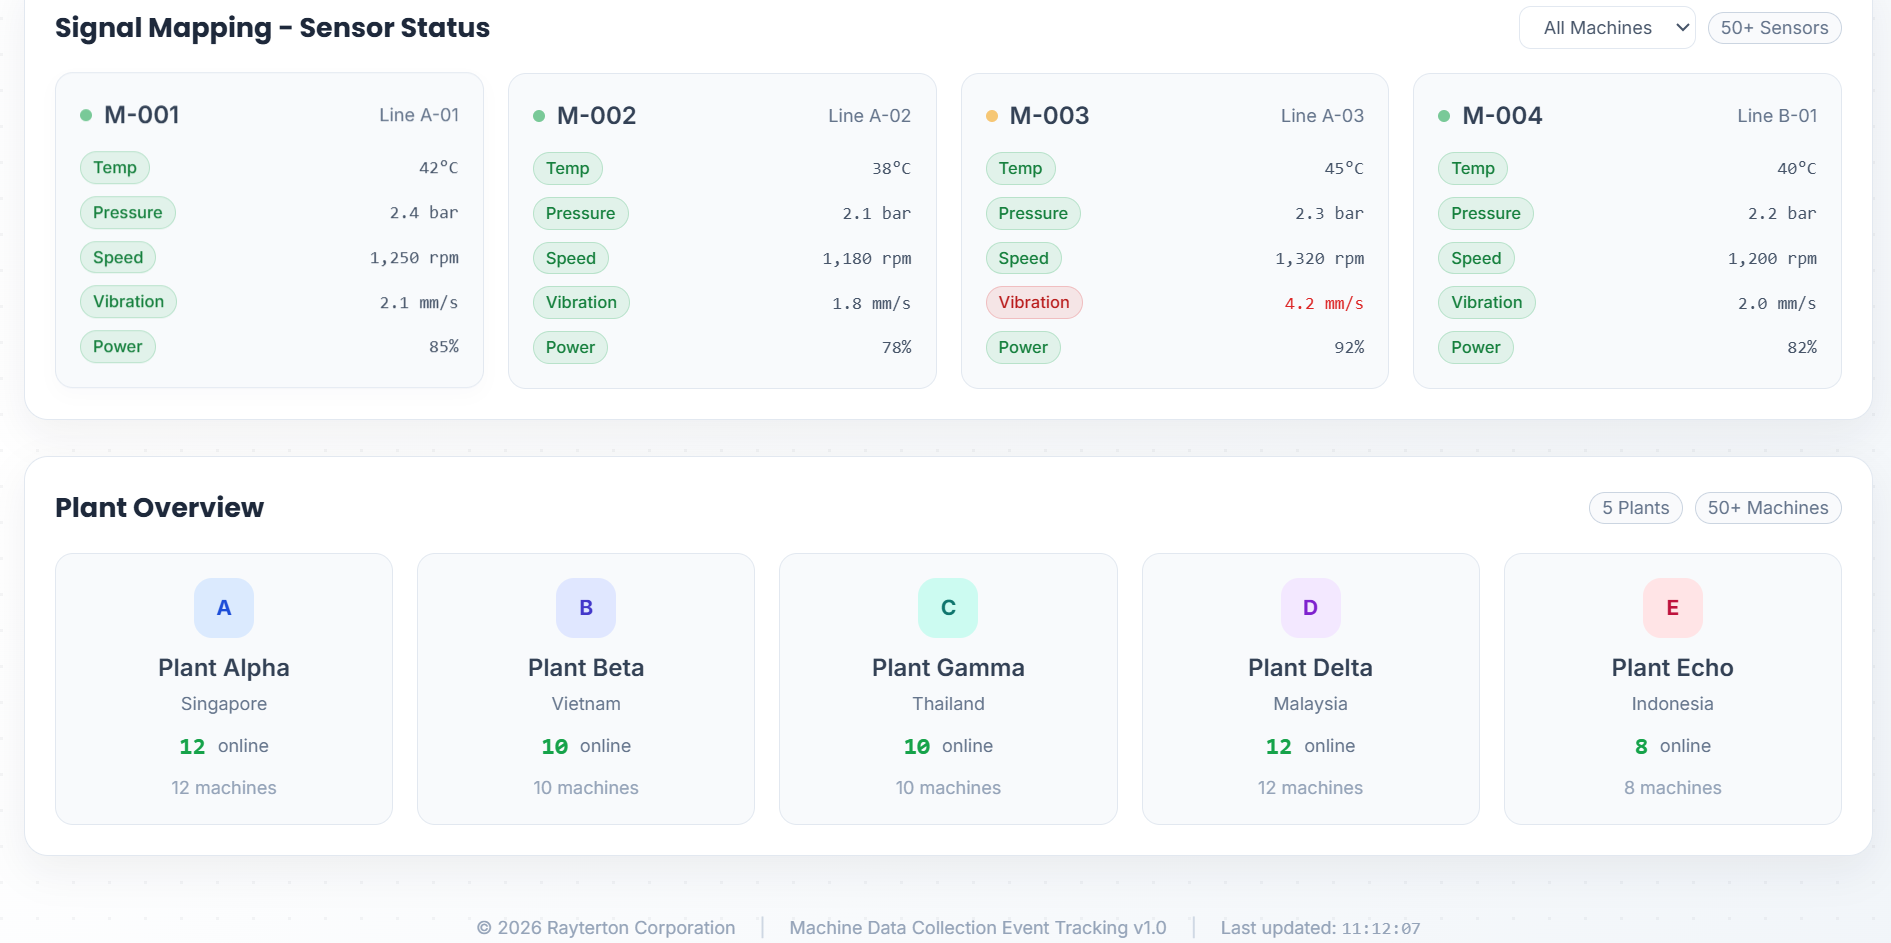Click the Plant Beta 'B' icon
1891x943 pixels.
click(x=586, y=608)
